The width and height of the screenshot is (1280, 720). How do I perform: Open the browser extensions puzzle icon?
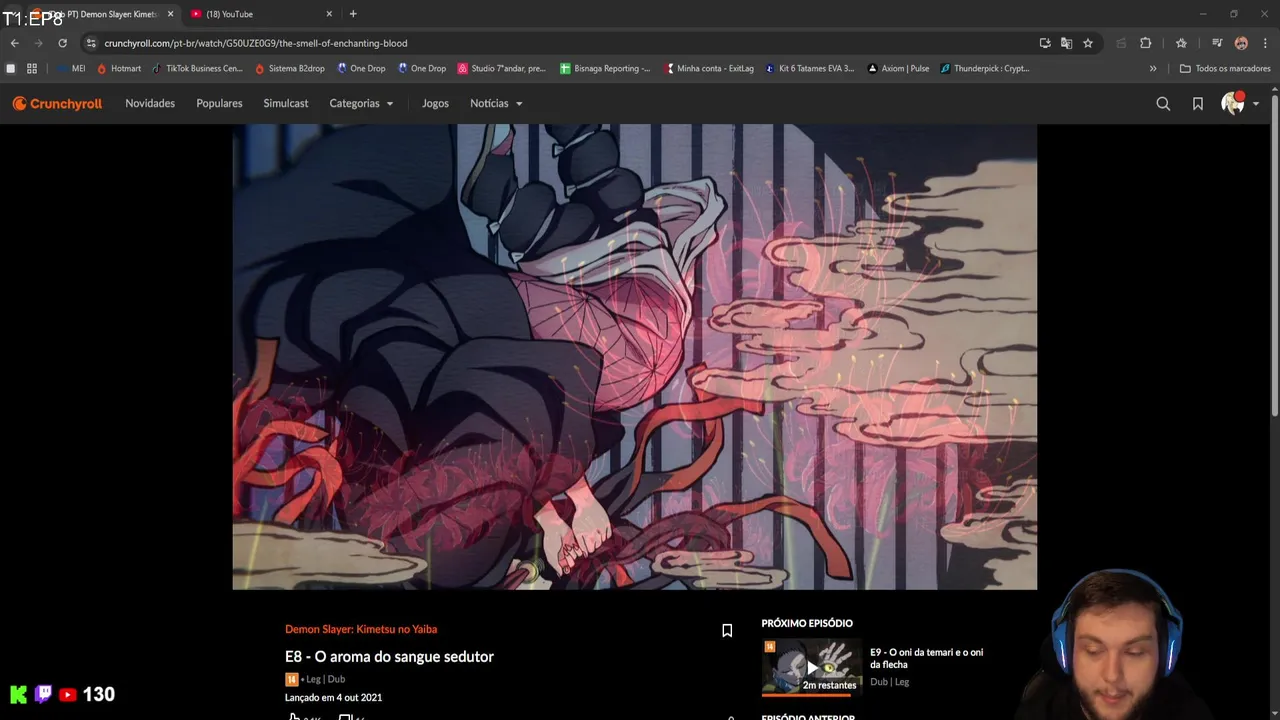pos(1146,43)
